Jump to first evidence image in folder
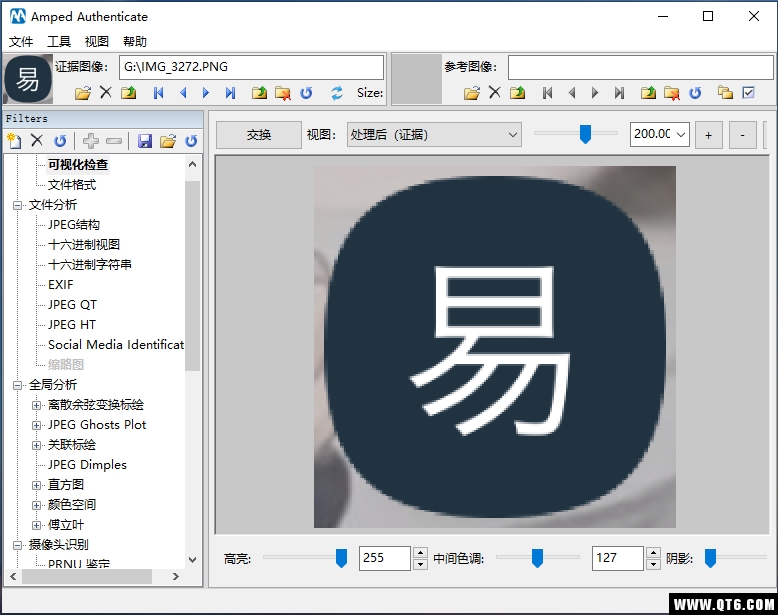Image resolution: width=778 pixels, height=615 pixels. click(x=159, y=93)
